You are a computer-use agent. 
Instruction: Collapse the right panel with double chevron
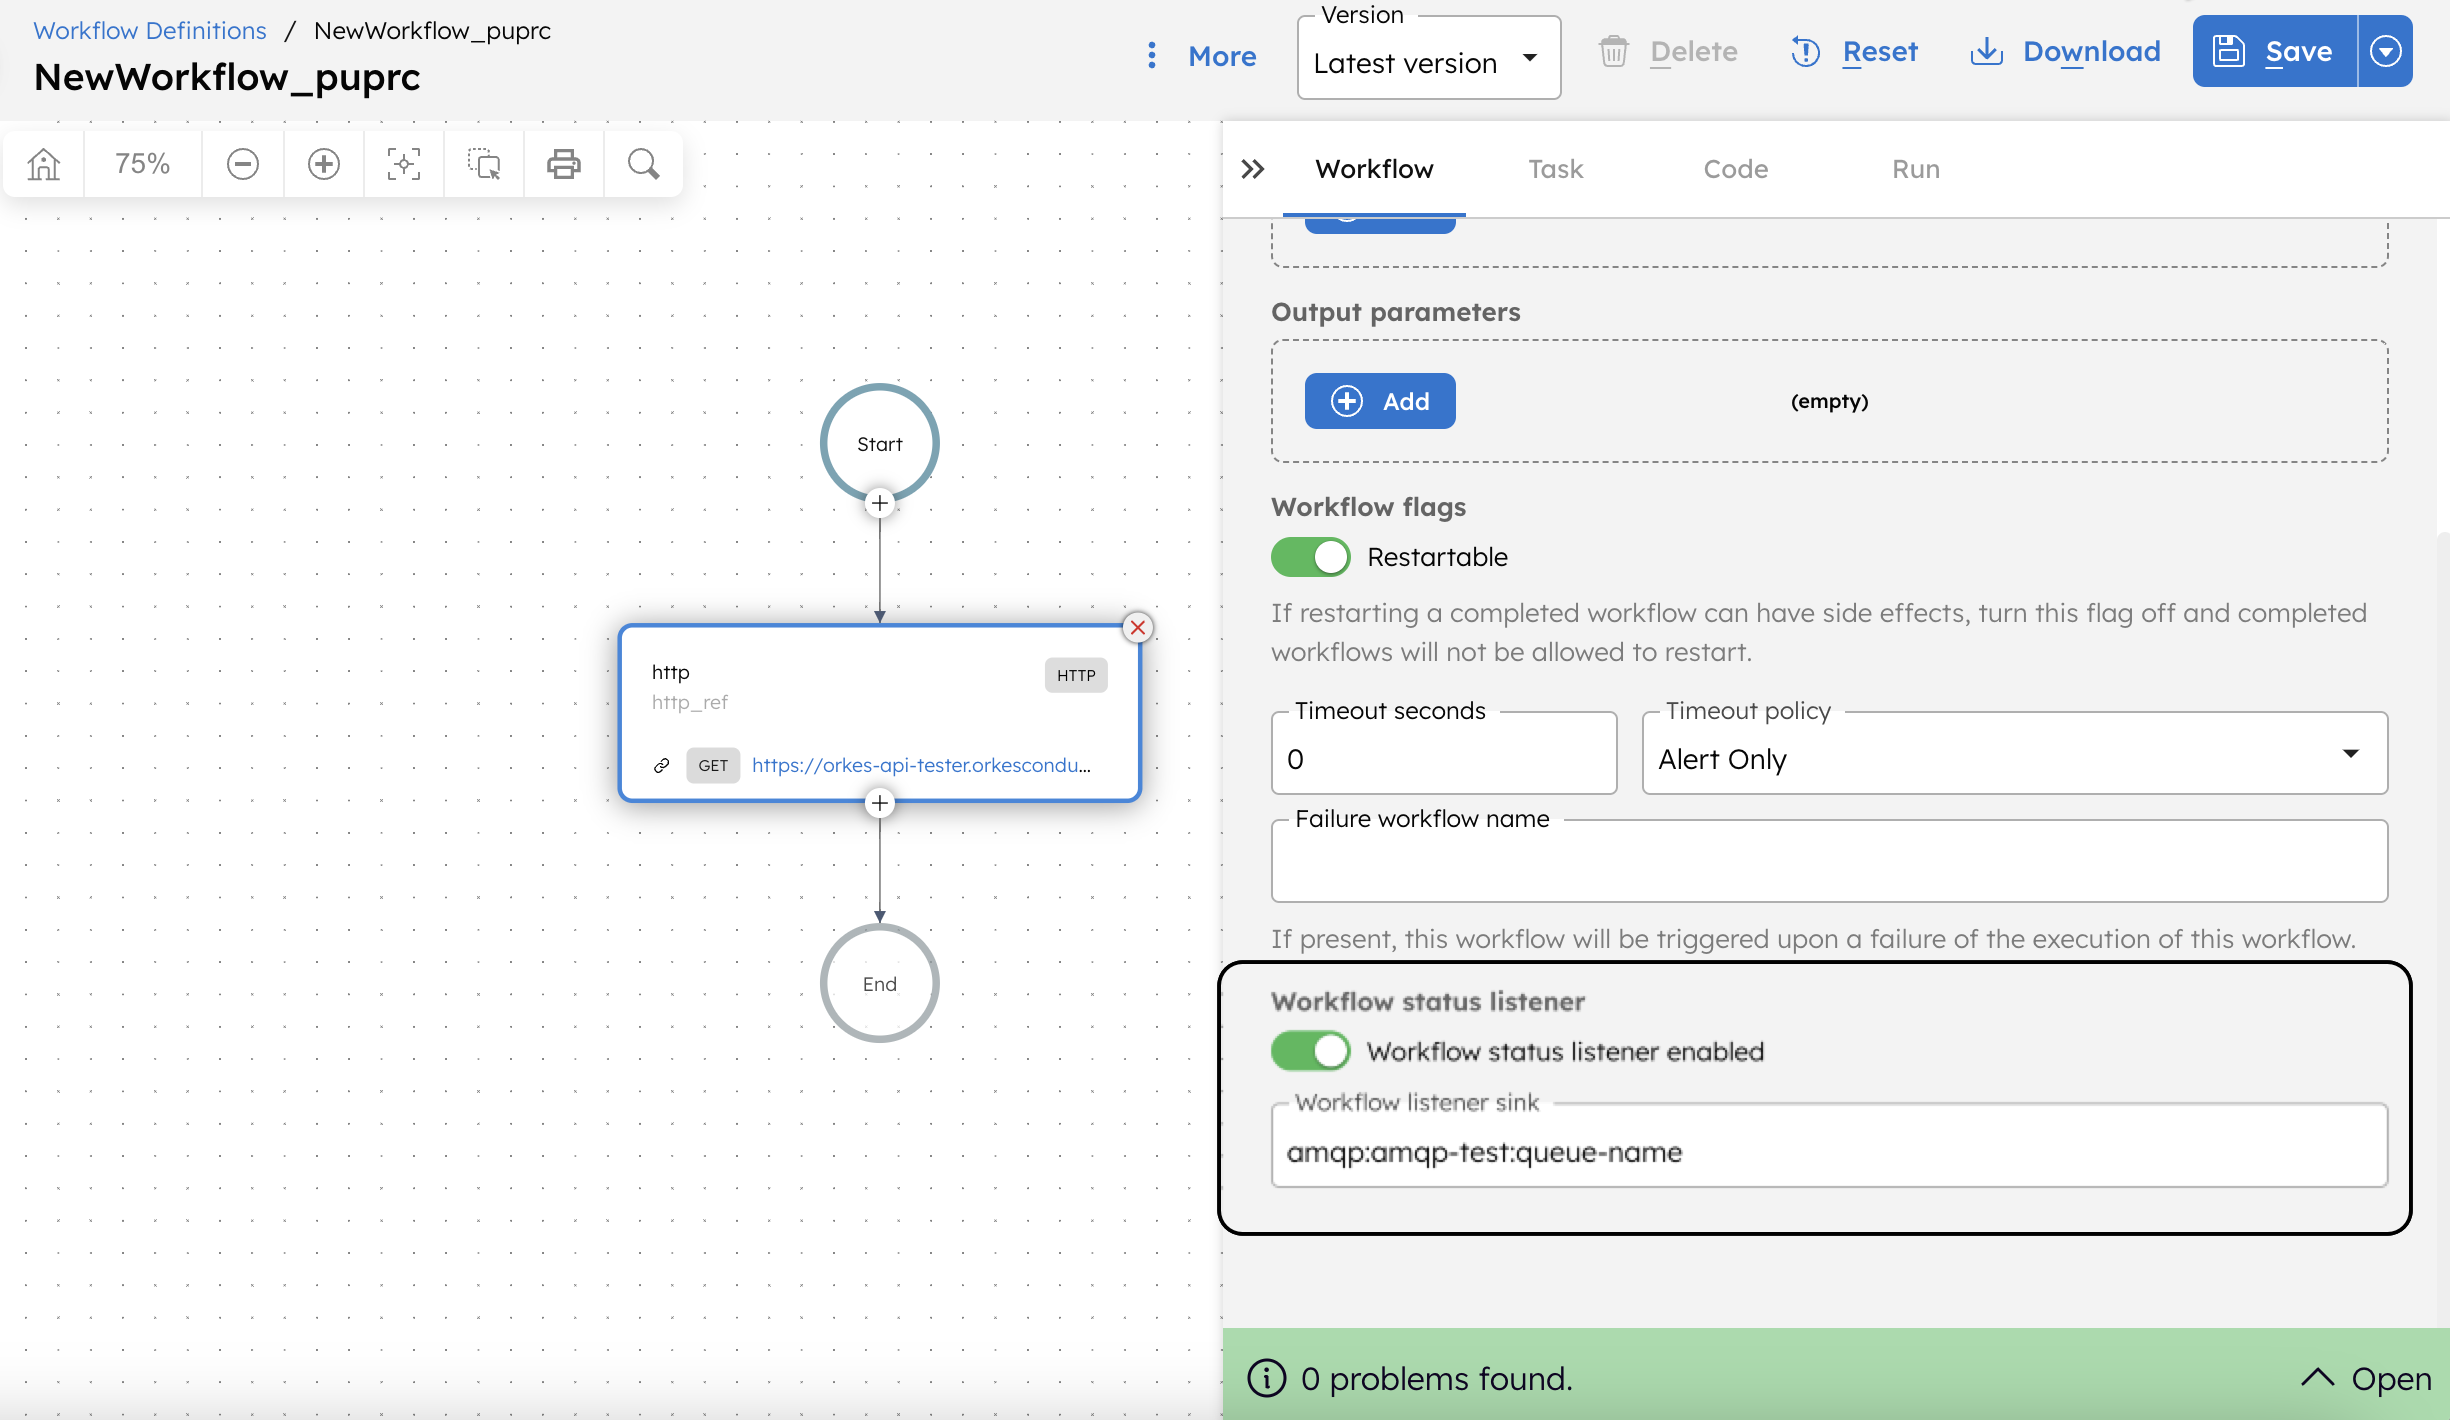(1252, 169)
